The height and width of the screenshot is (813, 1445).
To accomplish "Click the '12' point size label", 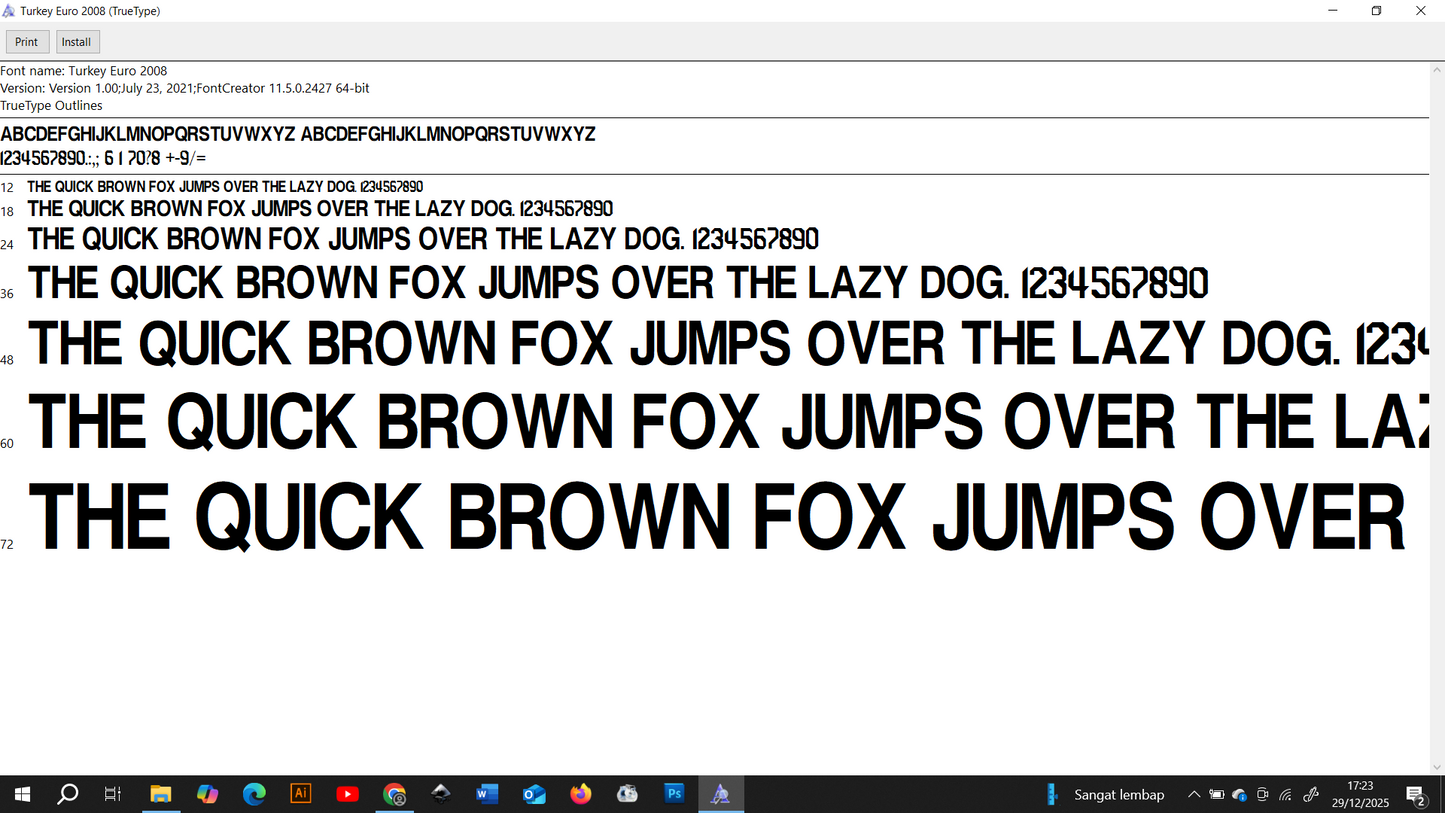I will 7,188.
